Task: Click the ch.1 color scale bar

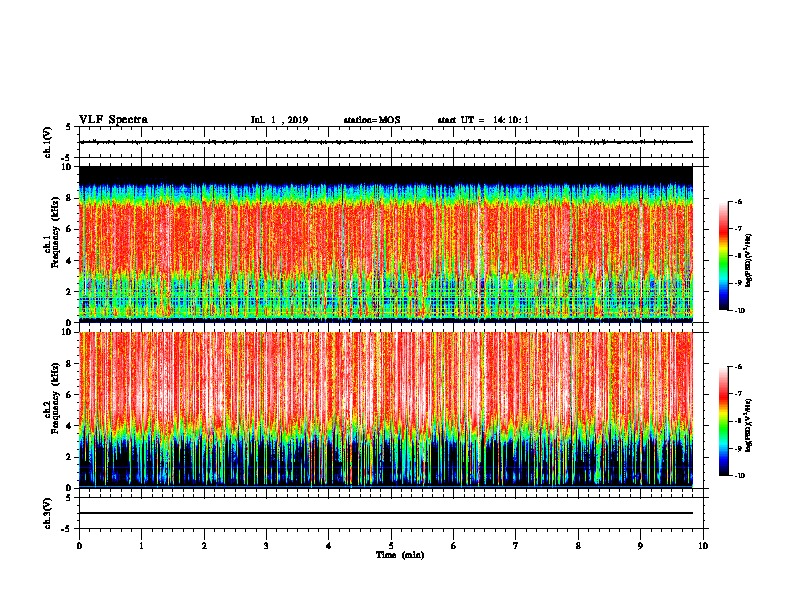Action: pyautogui.click(x=723, y=256)
